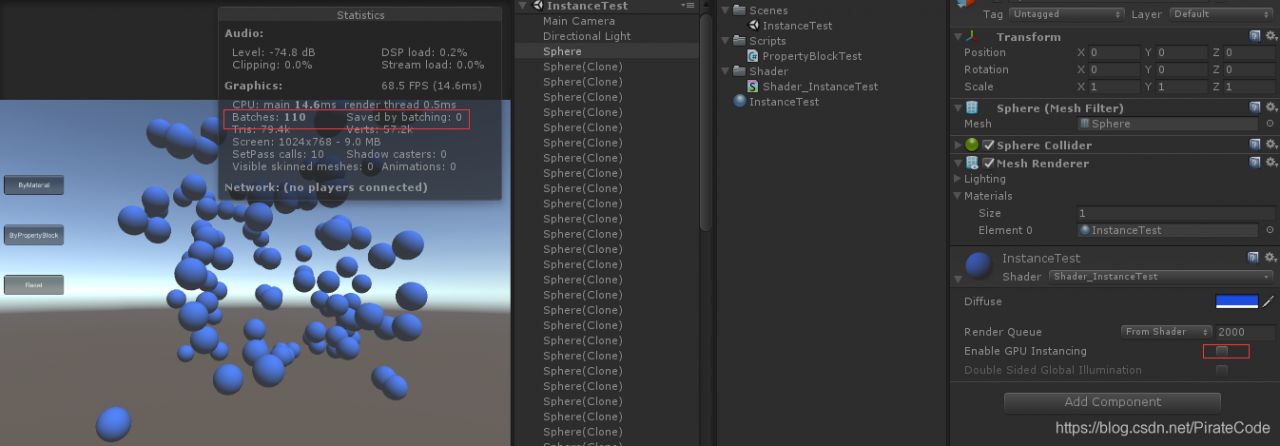Click the Mesh Renderer component icon
The height and width of the screenshot is (446, 1280).
coord(971,162)
